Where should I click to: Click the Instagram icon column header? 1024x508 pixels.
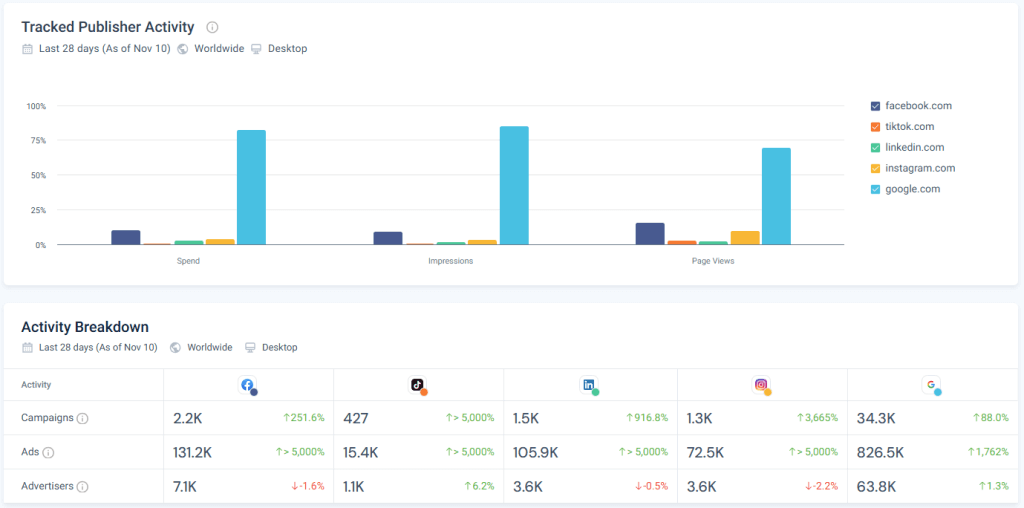click(x=762, y=385)
